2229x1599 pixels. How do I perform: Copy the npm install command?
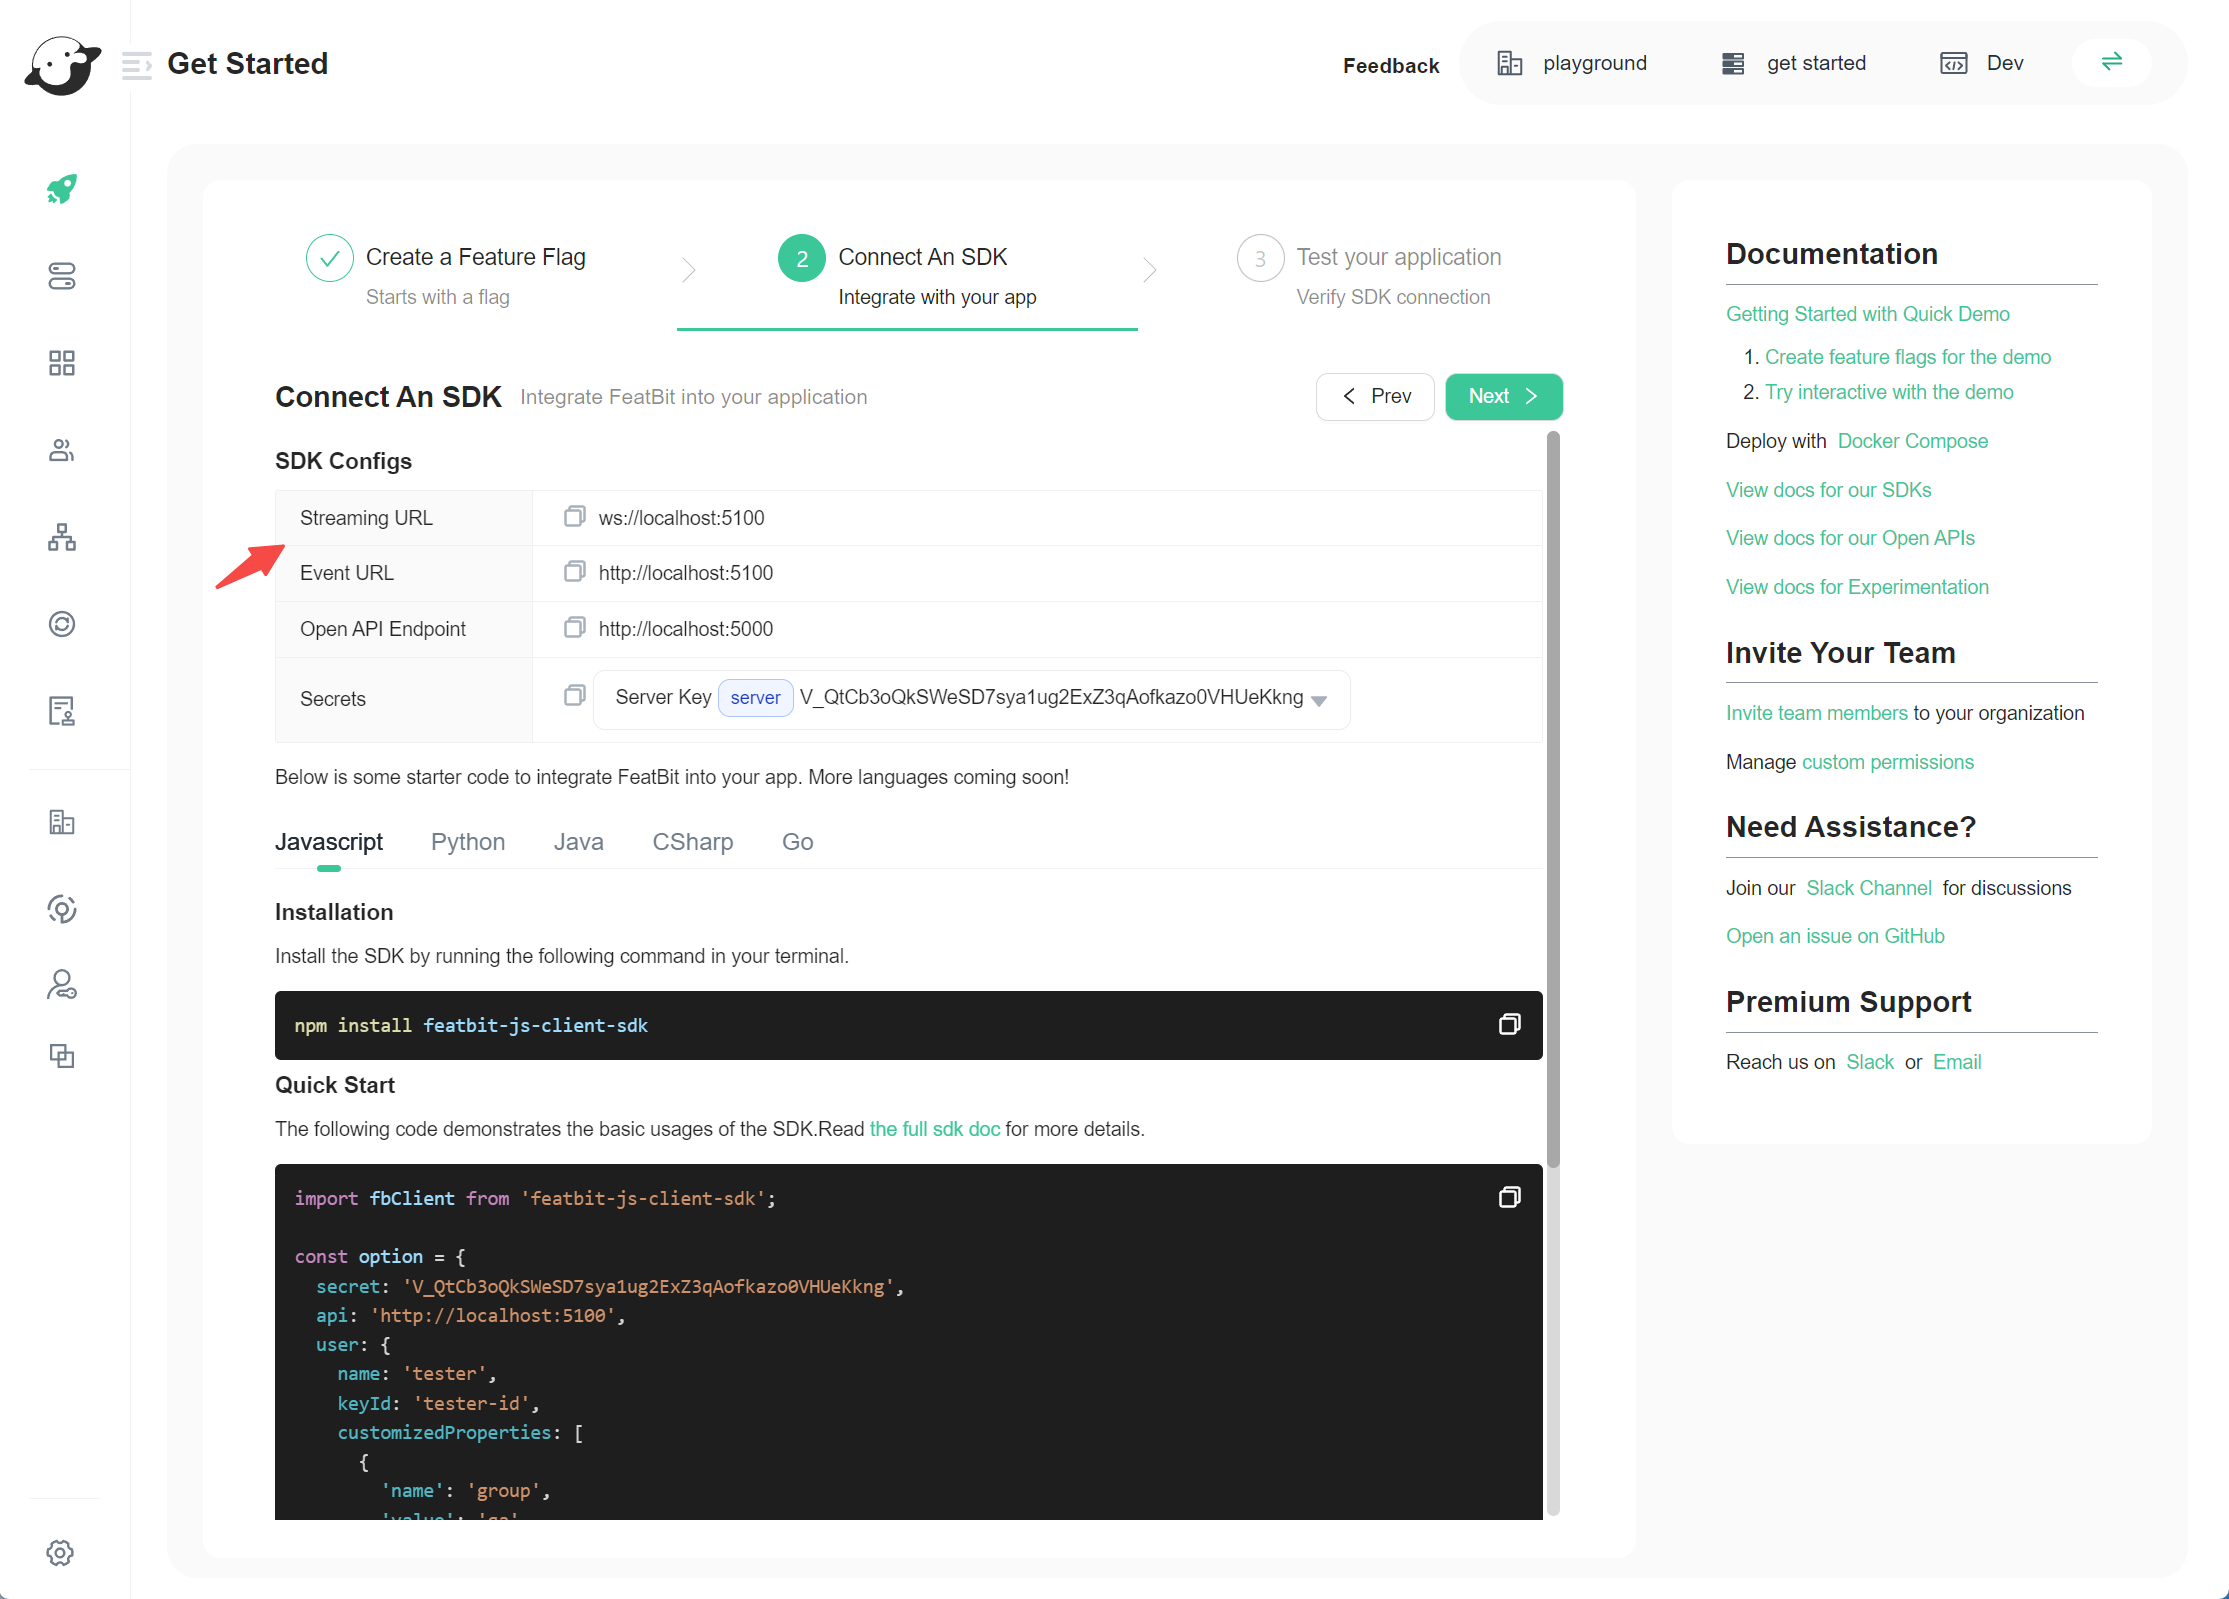[1509, 1024]
